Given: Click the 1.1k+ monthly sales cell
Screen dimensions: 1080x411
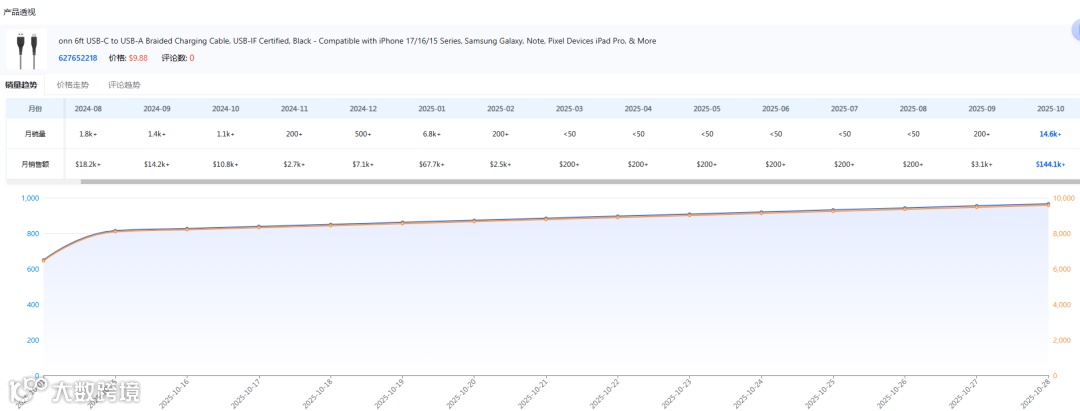Looking at the screenshot, I should click(225, 134).
